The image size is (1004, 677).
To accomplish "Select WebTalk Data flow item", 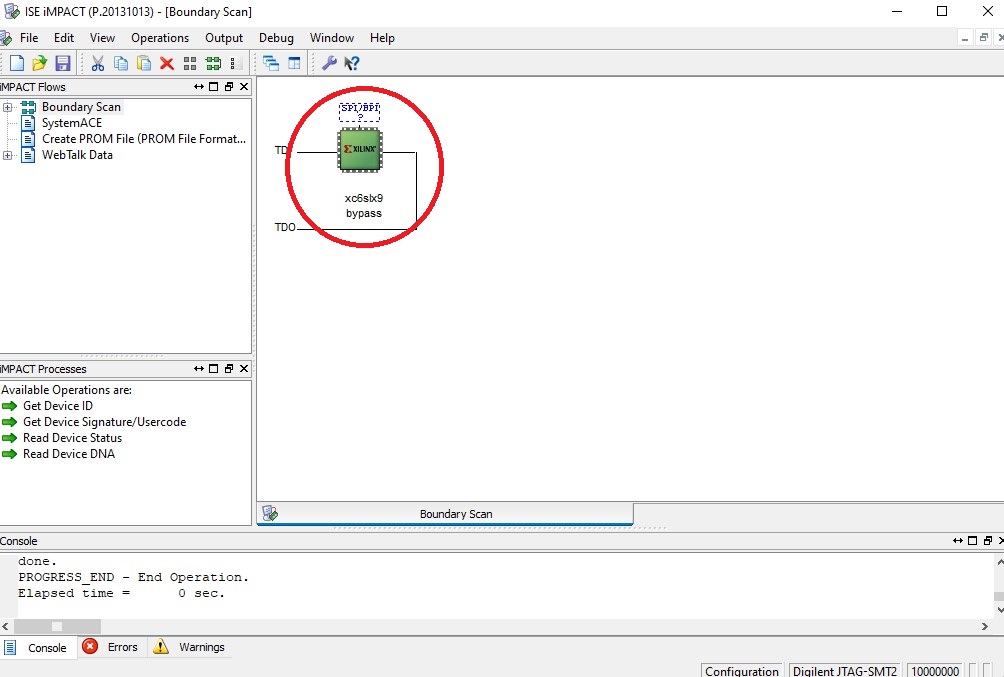I will tap(77, 155).
